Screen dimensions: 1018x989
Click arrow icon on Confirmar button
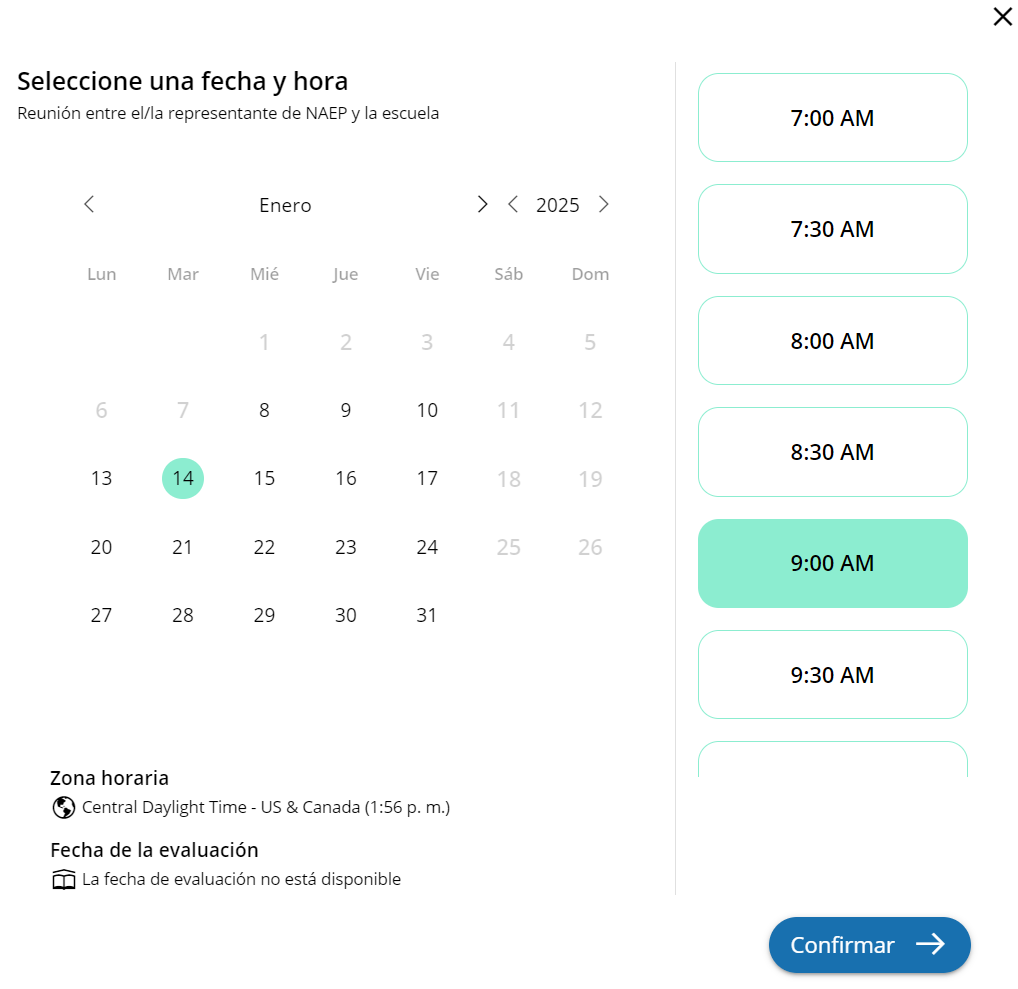click(930, 945)
